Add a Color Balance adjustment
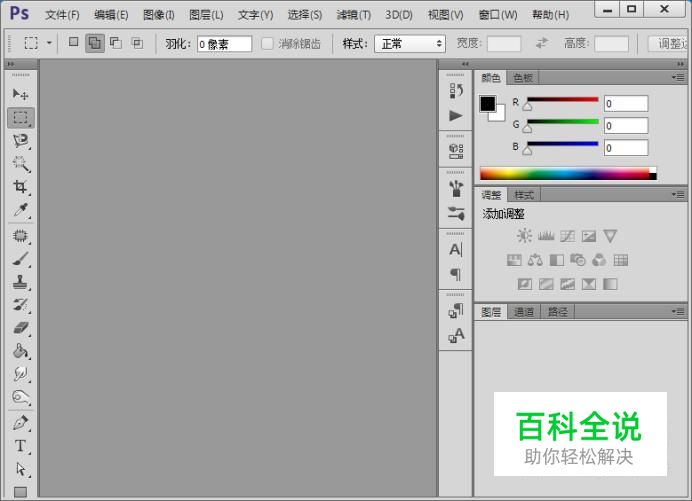 click(x=535, y=260)
